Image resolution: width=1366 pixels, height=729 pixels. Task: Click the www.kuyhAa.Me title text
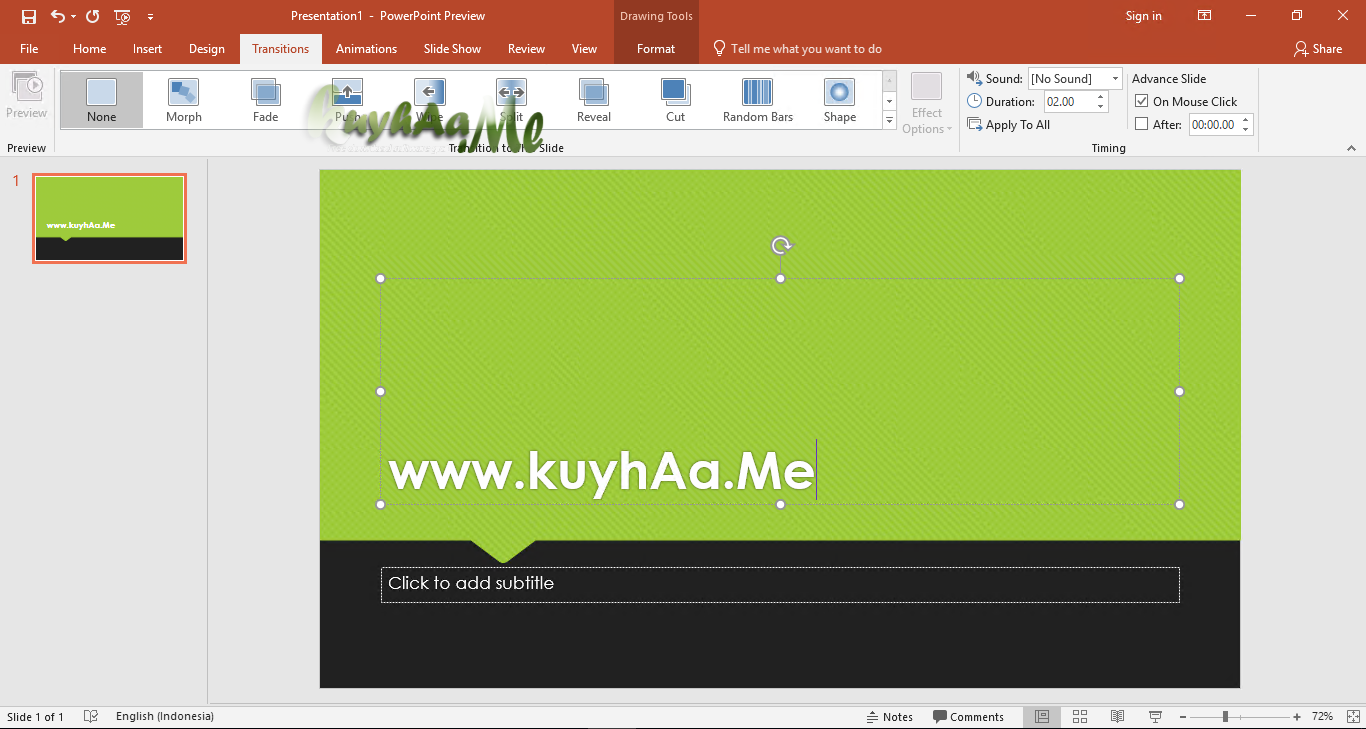601,471
